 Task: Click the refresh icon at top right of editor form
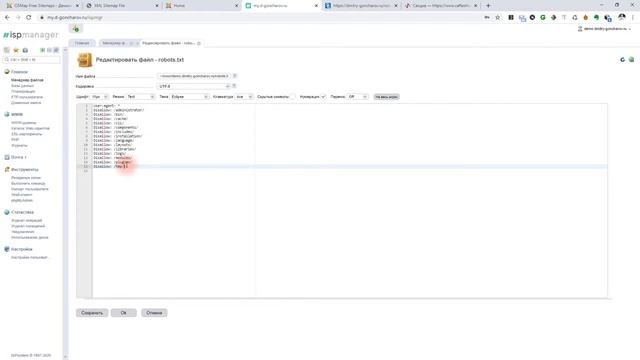pyautogui.click(x=622, y=60)
